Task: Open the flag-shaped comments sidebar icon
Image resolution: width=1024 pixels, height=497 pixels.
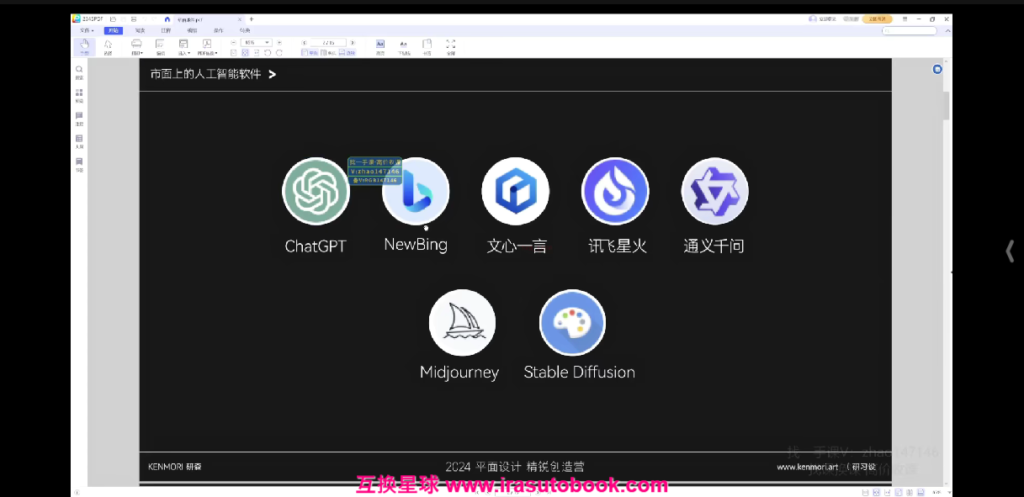Action: (x=79, y=115)
